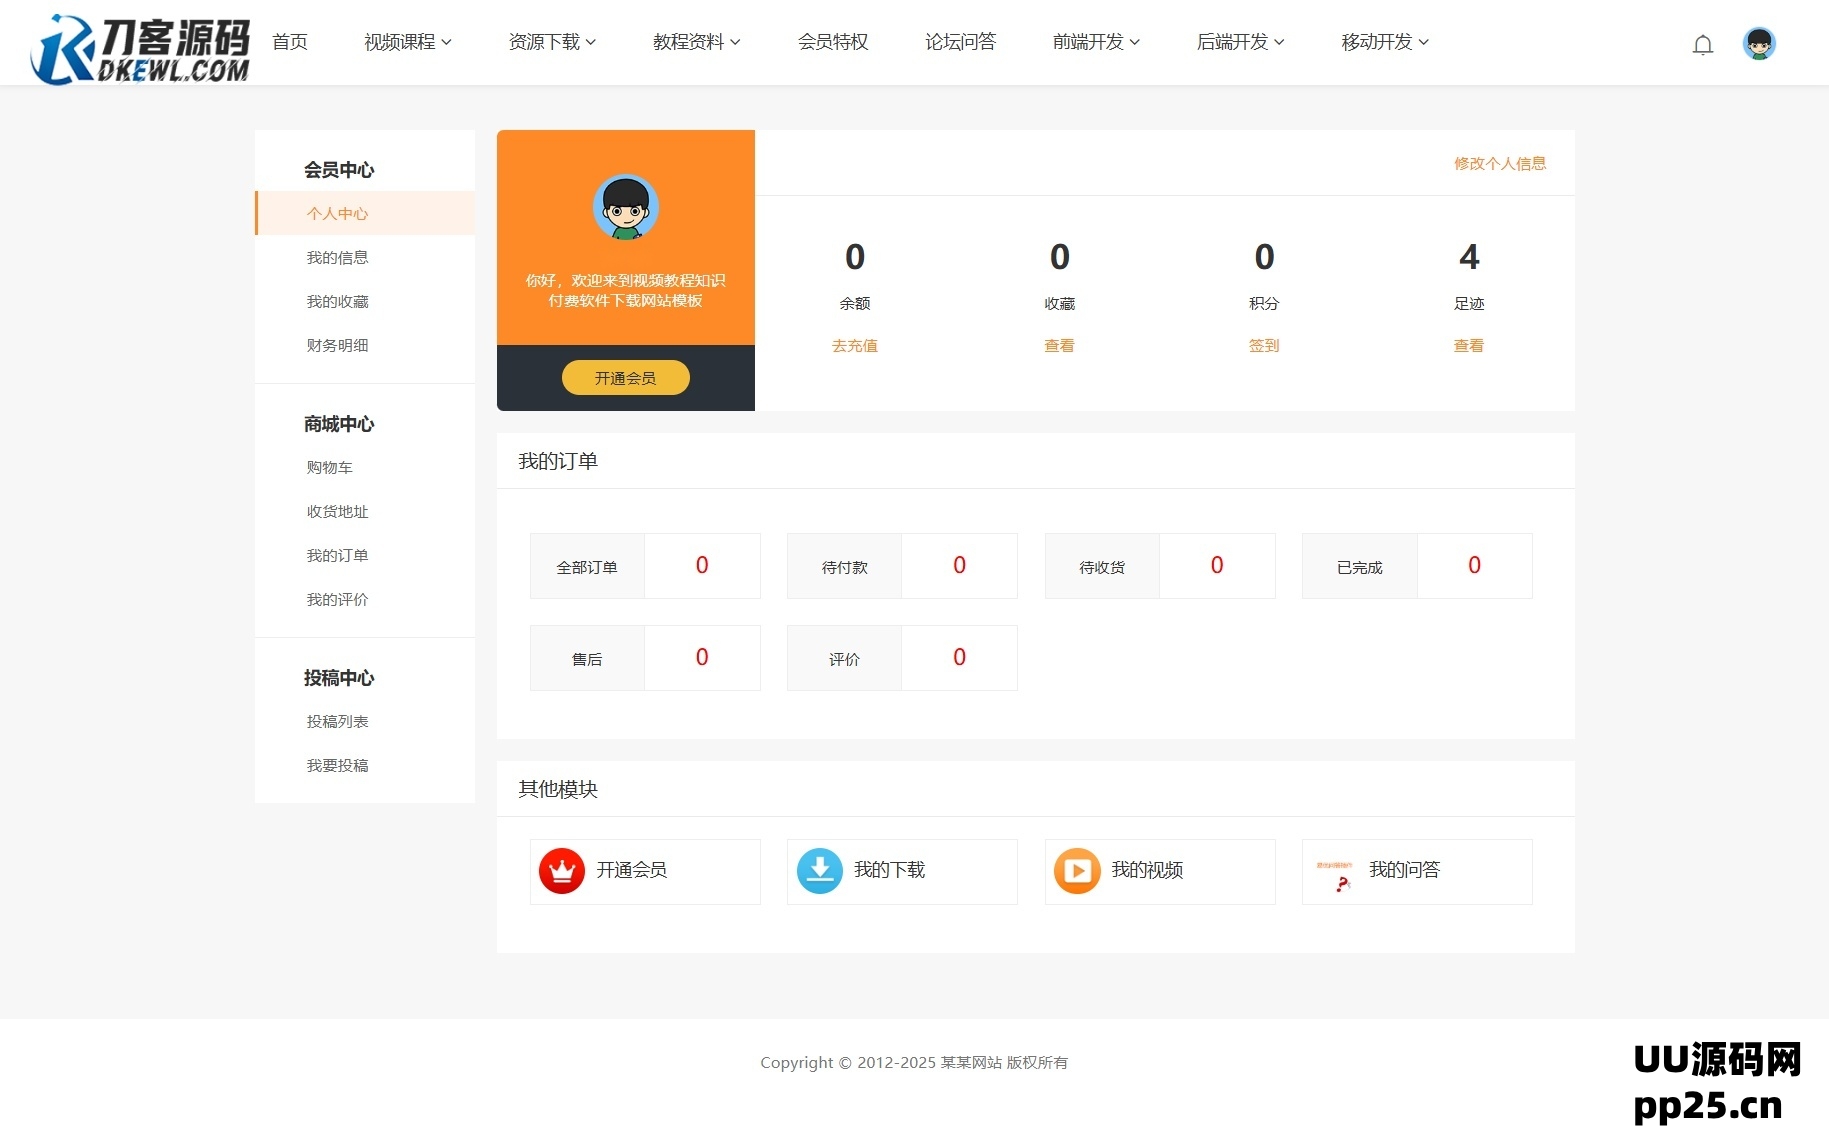Viewport: 1829px width, 1144px height.
Task: Select 会员特权 in the top menu
Action: (832, 42)
